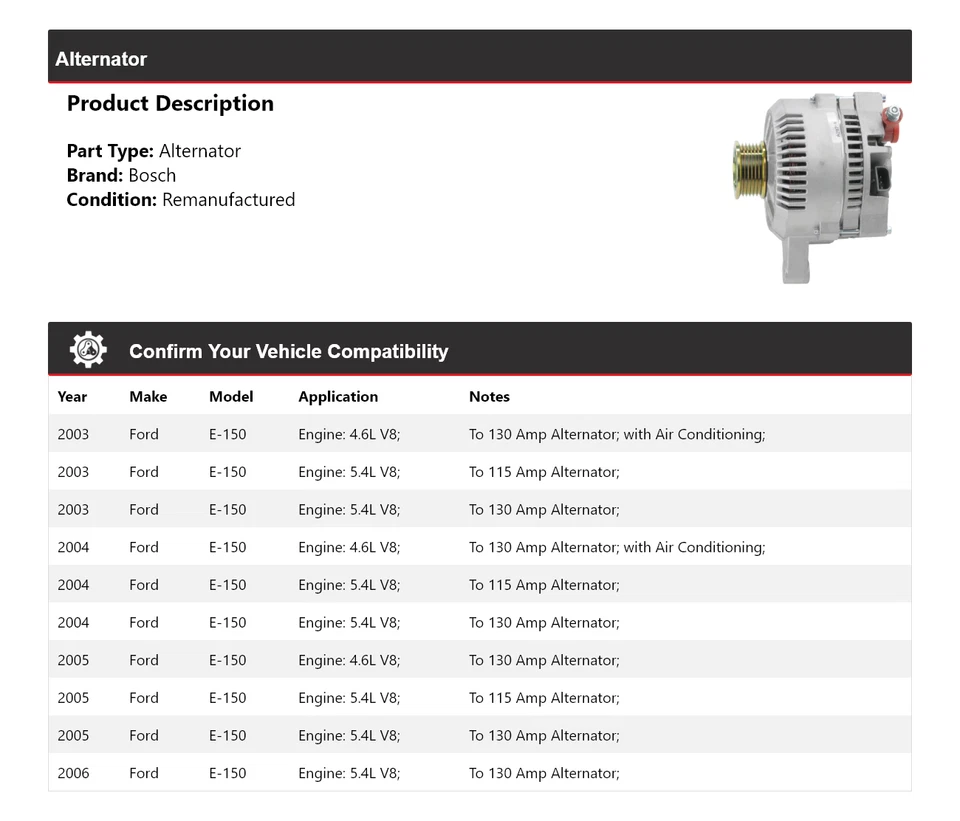Image resolution: width=960 pixels, height=821 pixels.
Task: Click the Product Description heading
Action: pyautogui.click(x=170, y=103)
